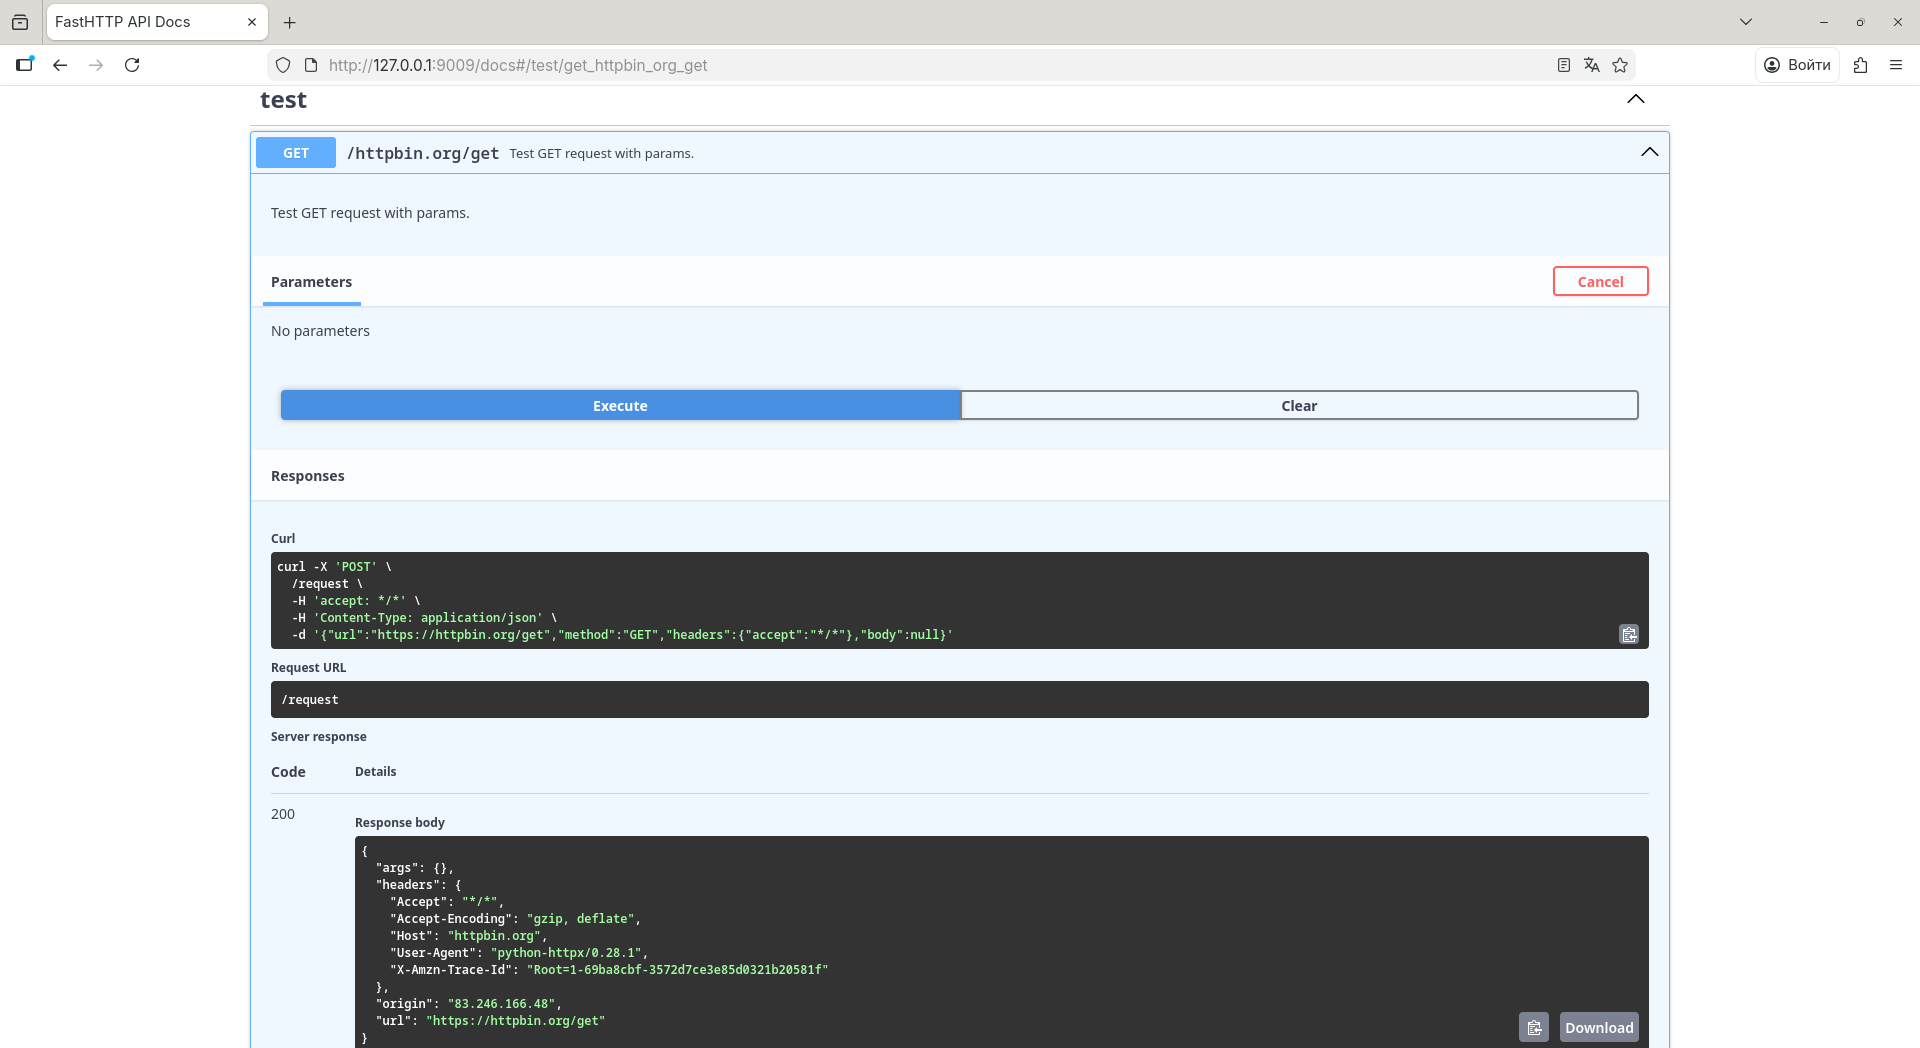Click the Code column header
This screenshot has width=1920, height=1048.
click(x=288, y=772)
